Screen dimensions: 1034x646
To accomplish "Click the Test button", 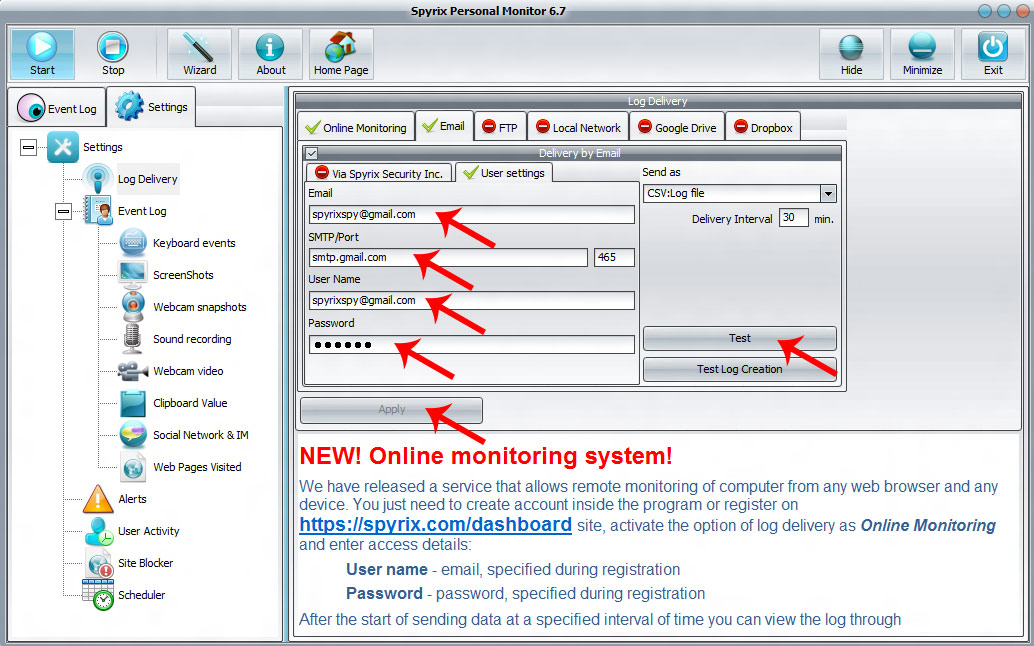I will coord(739,338).
